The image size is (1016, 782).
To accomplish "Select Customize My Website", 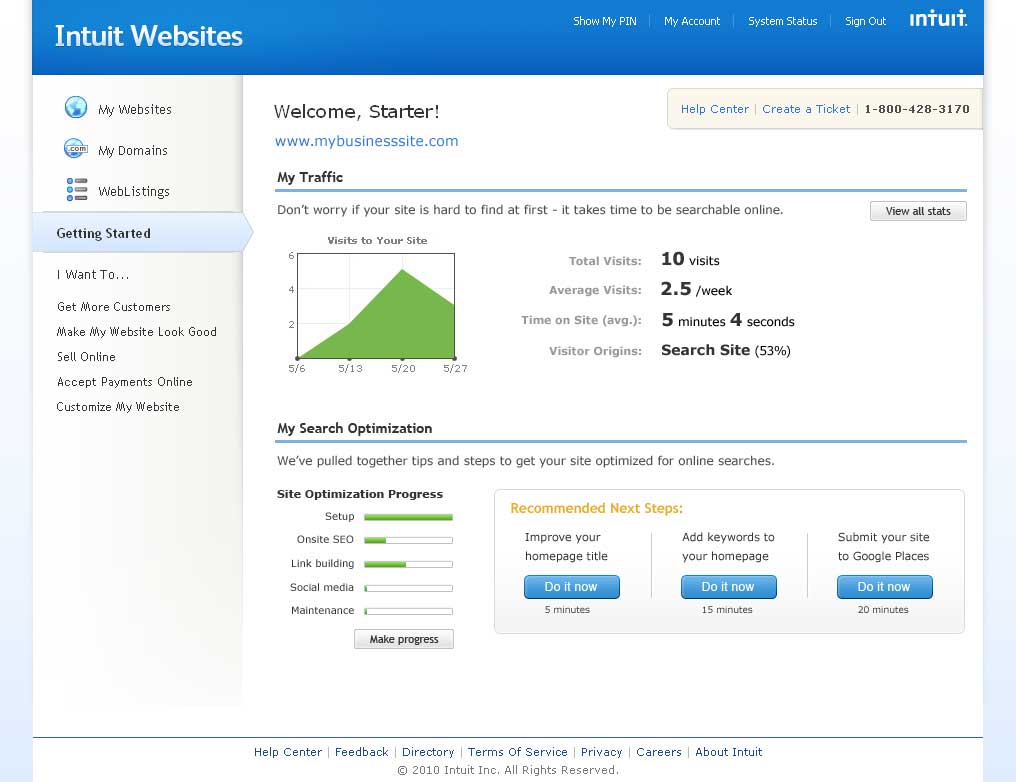I will pos(118,407).
